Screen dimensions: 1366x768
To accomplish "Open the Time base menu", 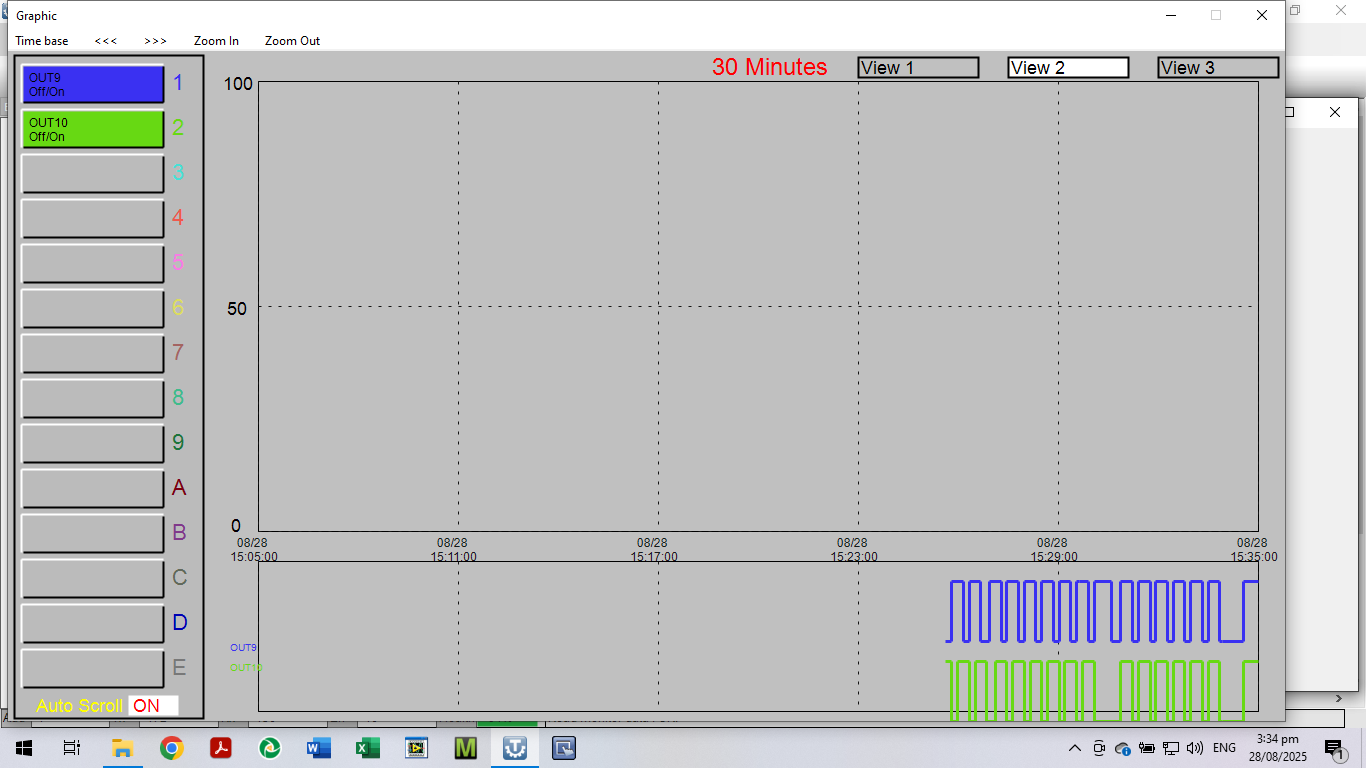I will point(42,41).
